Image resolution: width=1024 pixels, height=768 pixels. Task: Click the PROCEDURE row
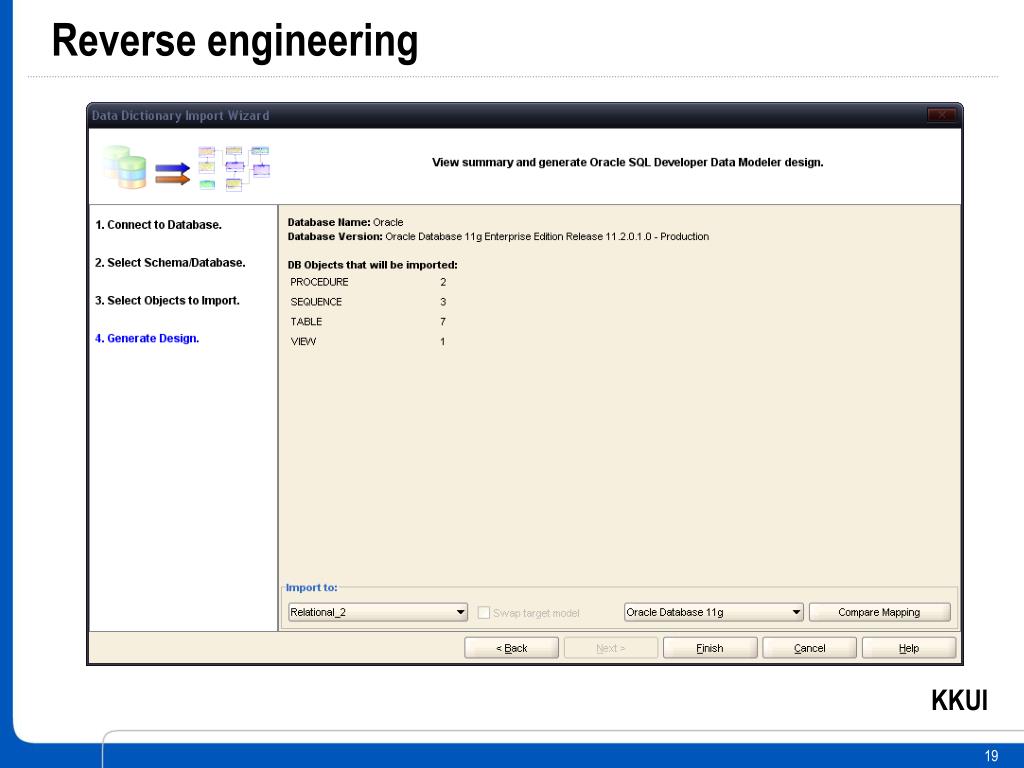tap(368, 282)
